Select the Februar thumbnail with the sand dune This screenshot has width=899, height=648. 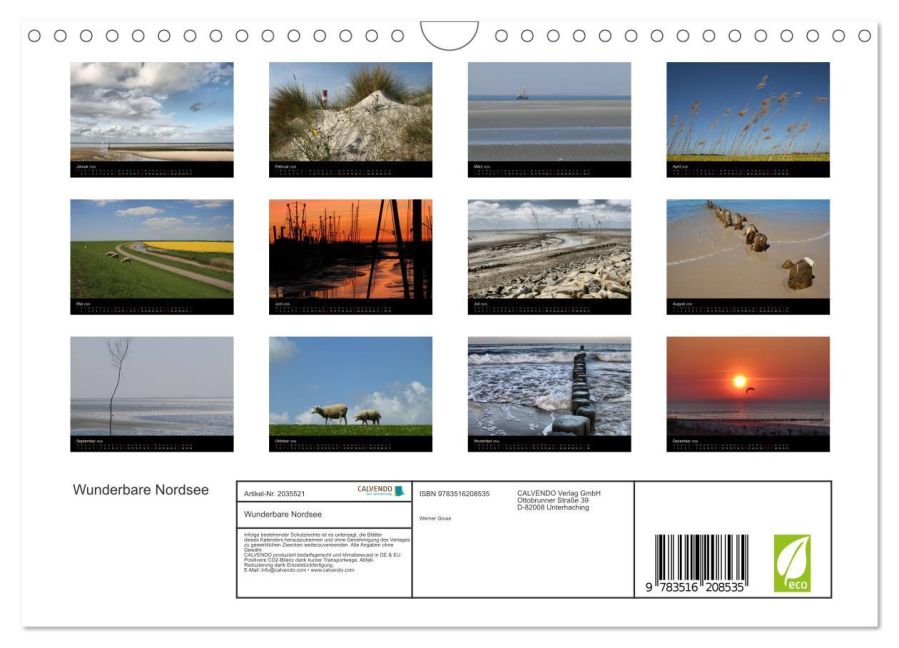(x=350, y=120)
